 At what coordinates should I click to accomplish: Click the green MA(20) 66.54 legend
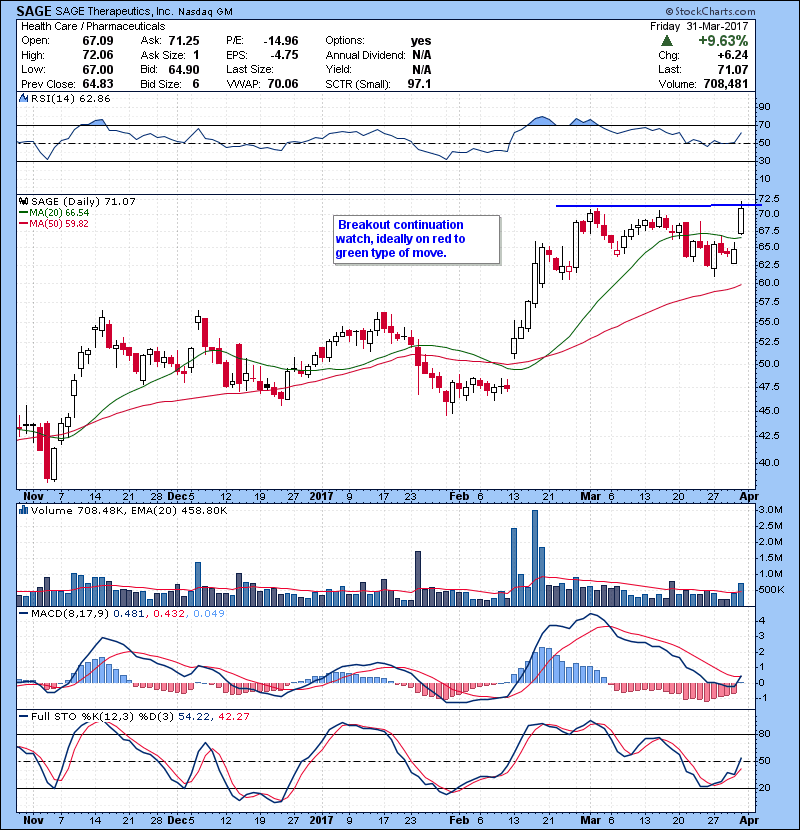point(55,213)
